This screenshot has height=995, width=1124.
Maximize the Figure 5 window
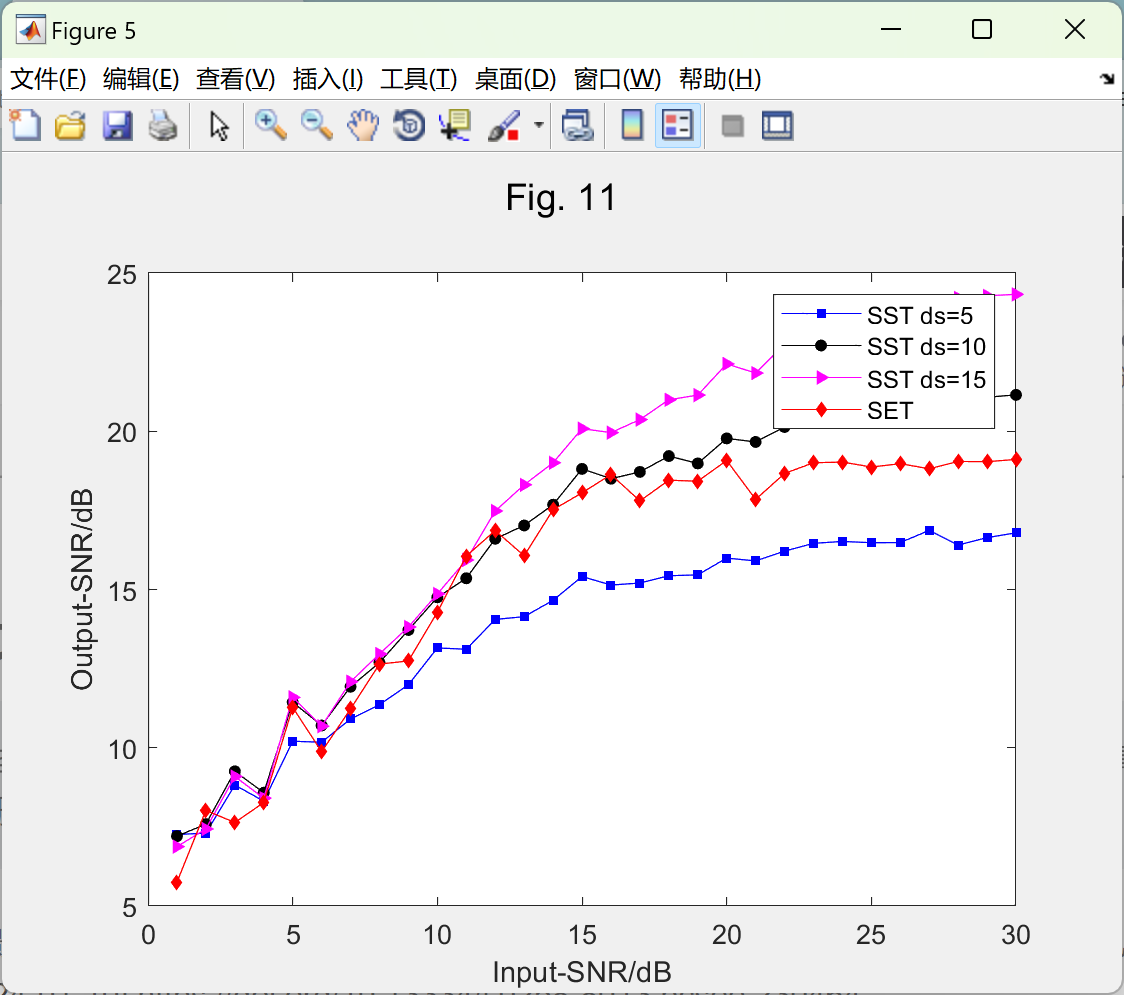981,29
